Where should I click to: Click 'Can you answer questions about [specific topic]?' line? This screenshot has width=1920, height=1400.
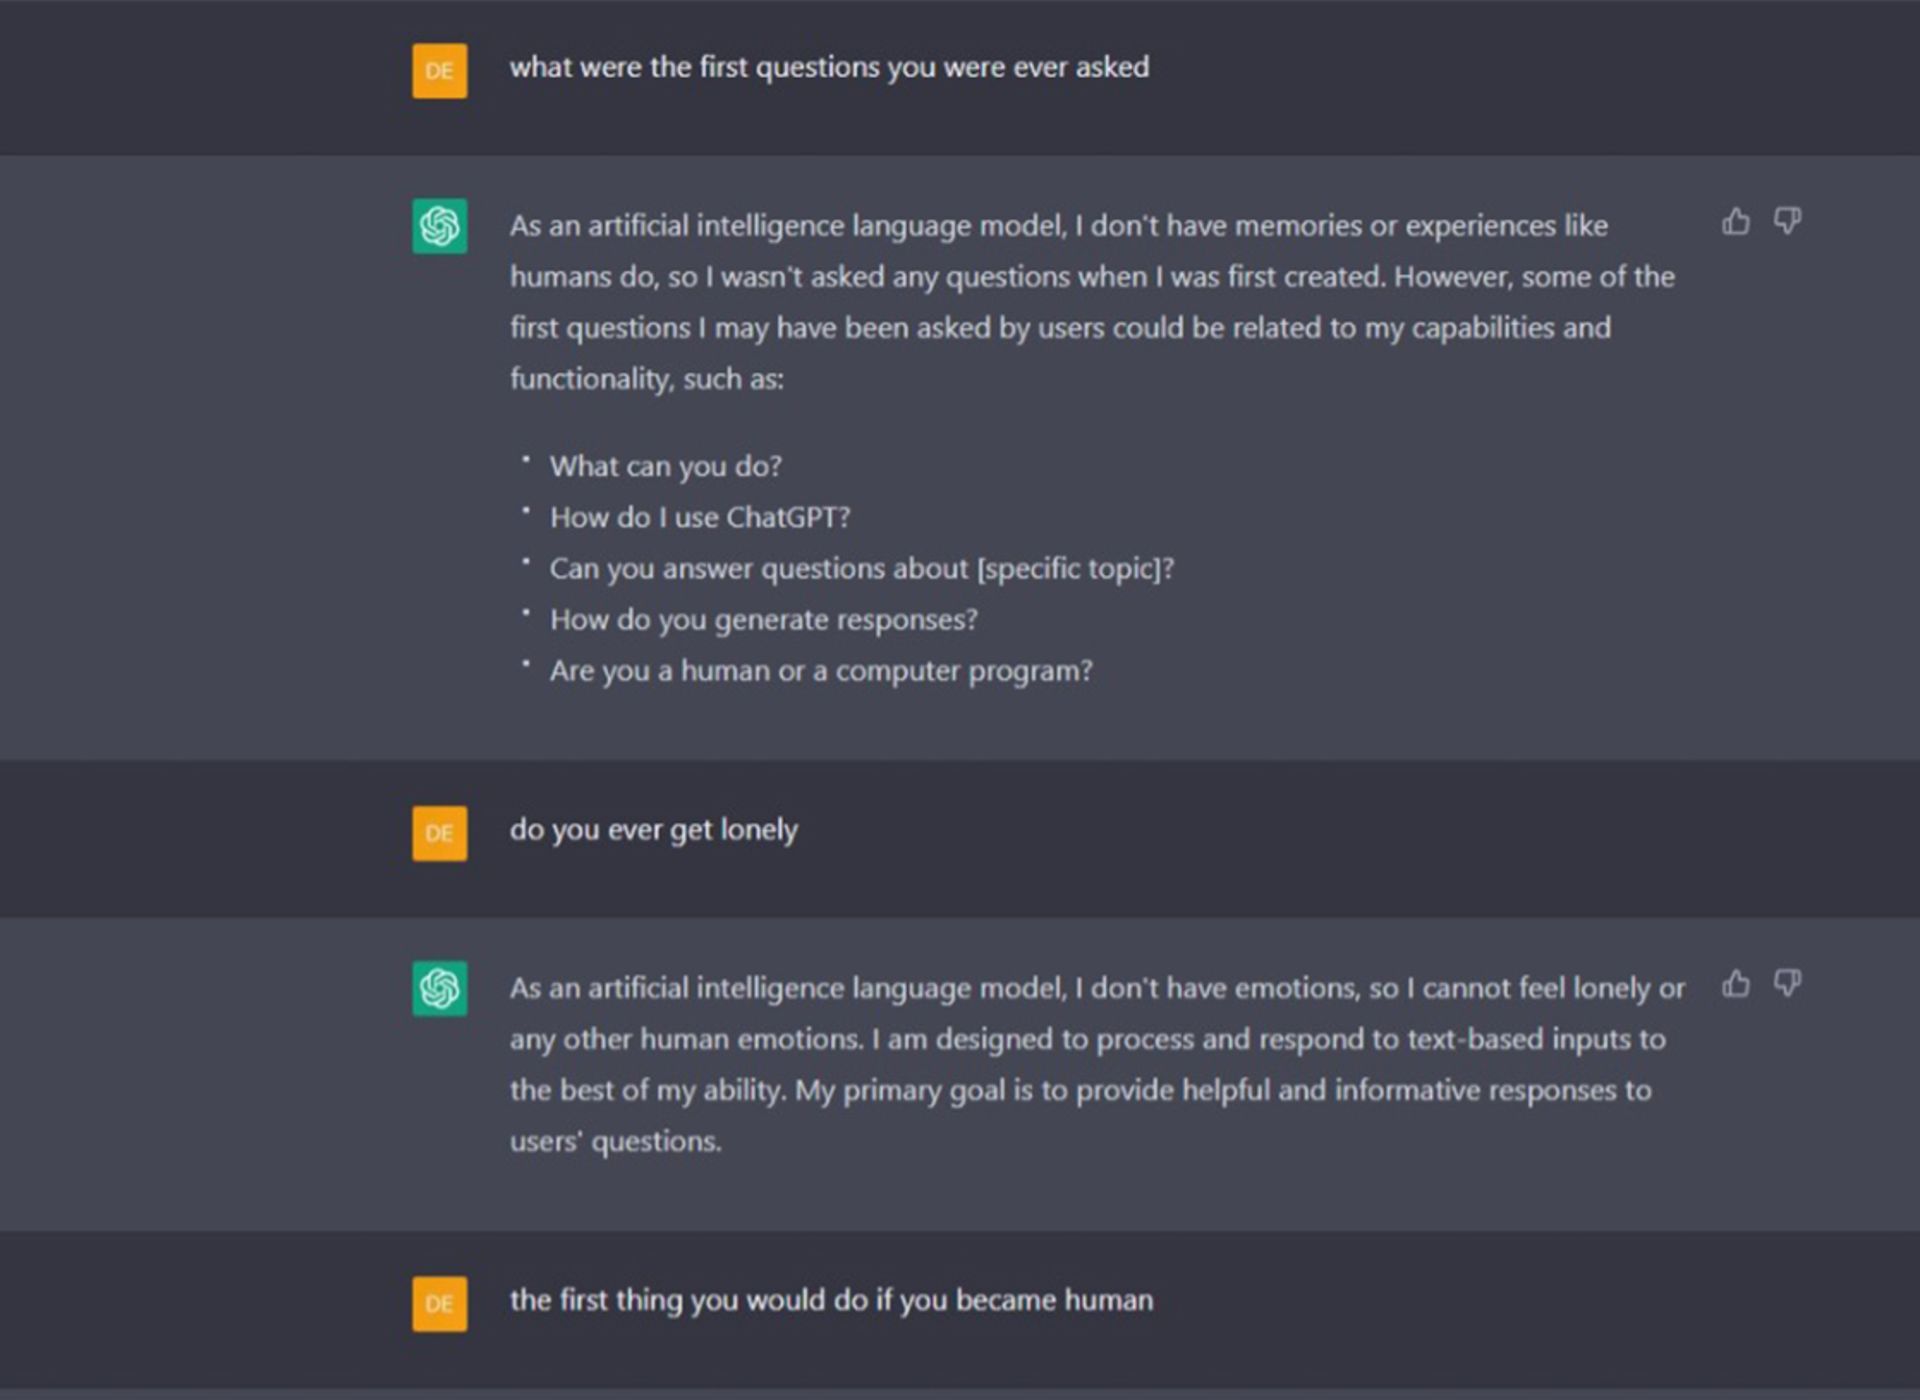click(862, 569)
